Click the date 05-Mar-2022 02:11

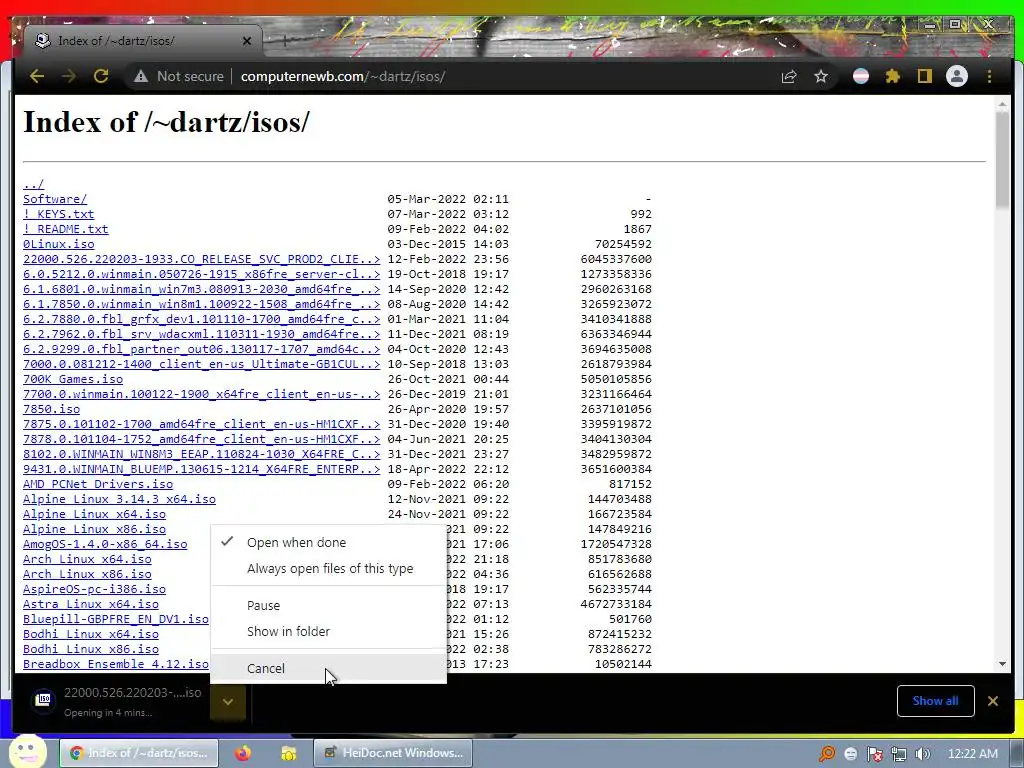(x=448, y=199)
